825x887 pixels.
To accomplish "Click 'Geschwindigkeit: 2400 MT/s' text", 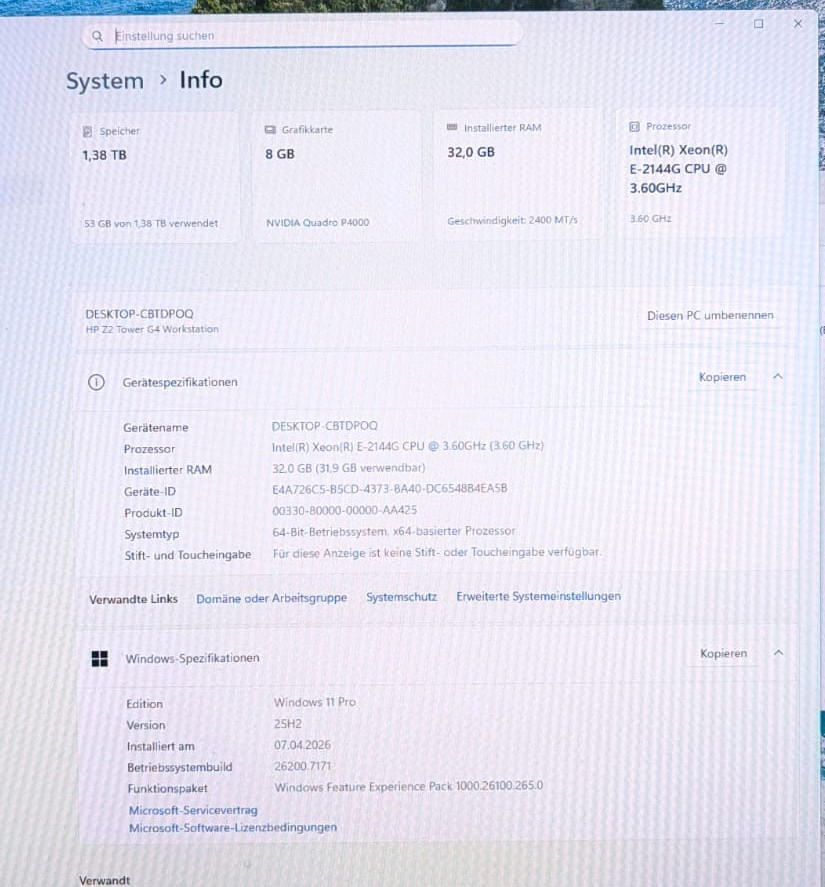I will tap(512, 220).
